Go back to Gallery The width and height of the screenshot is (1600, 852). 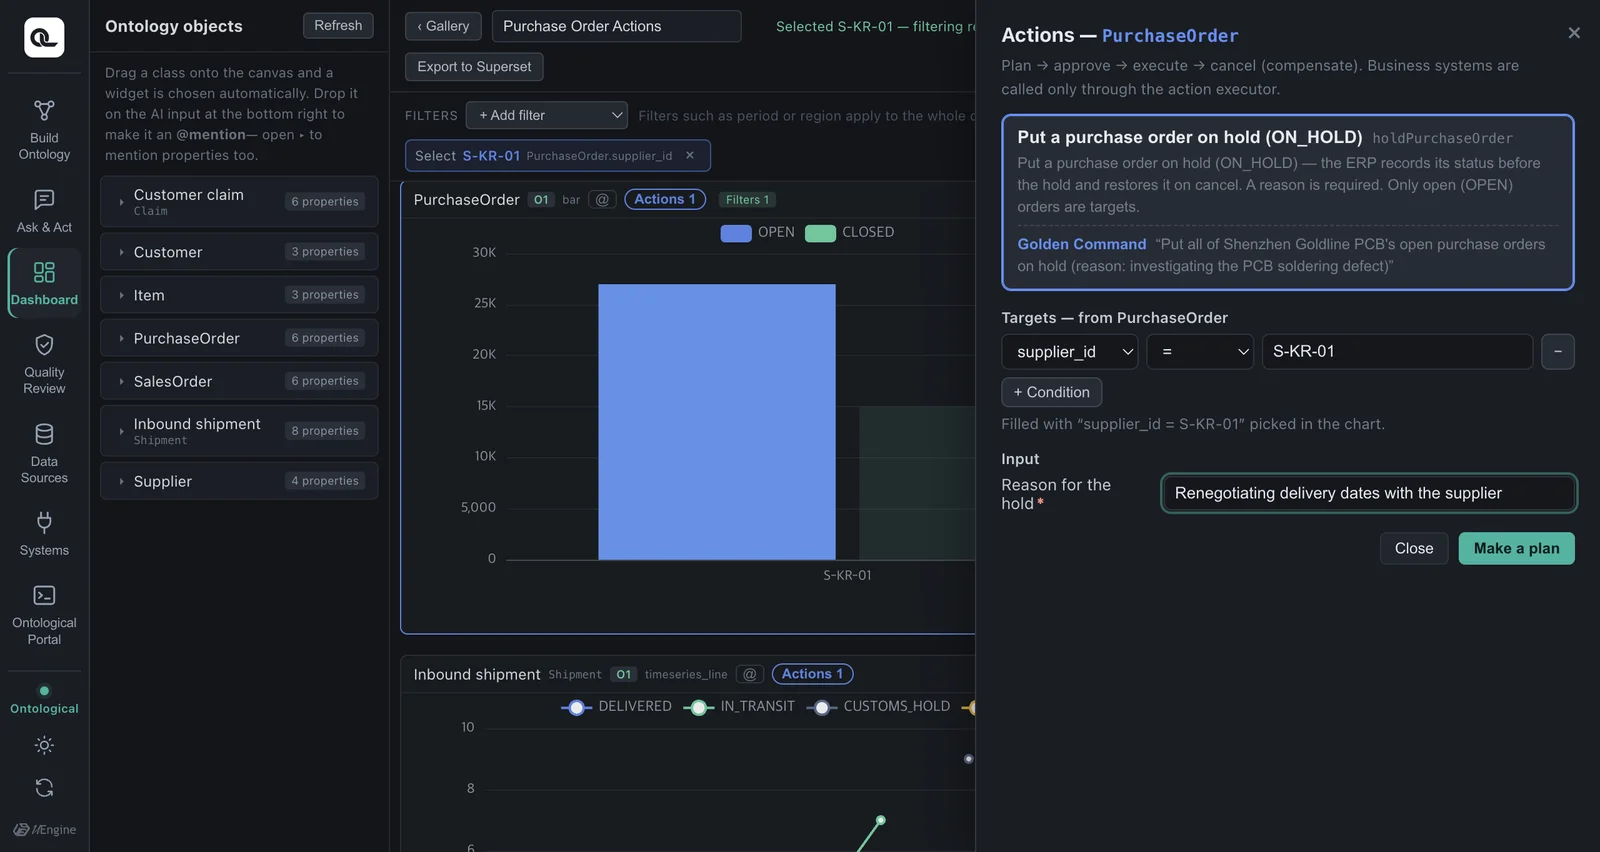coord(443,26)
